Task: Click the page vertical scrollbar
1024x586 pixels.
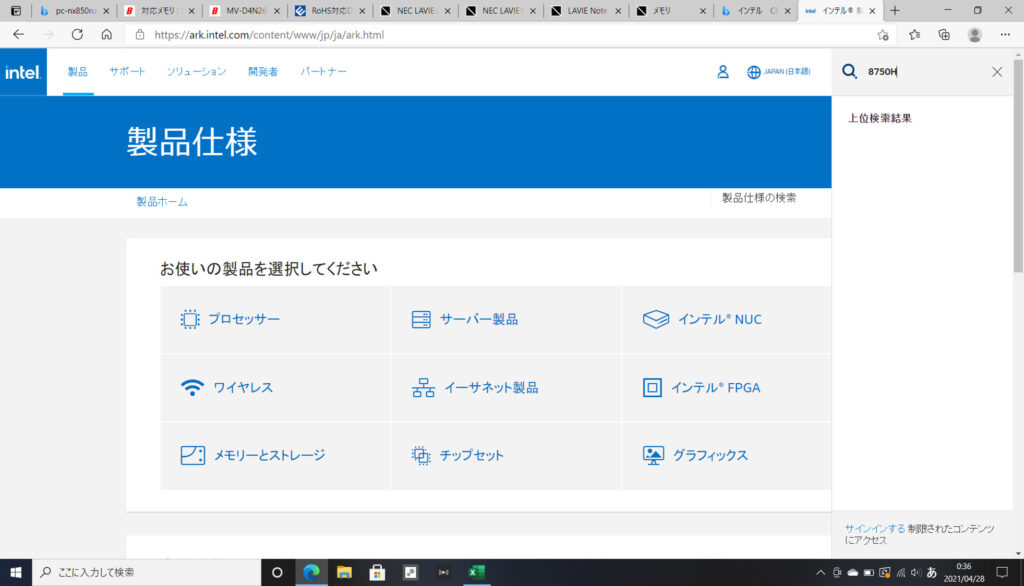Action: coord(1018,300)
